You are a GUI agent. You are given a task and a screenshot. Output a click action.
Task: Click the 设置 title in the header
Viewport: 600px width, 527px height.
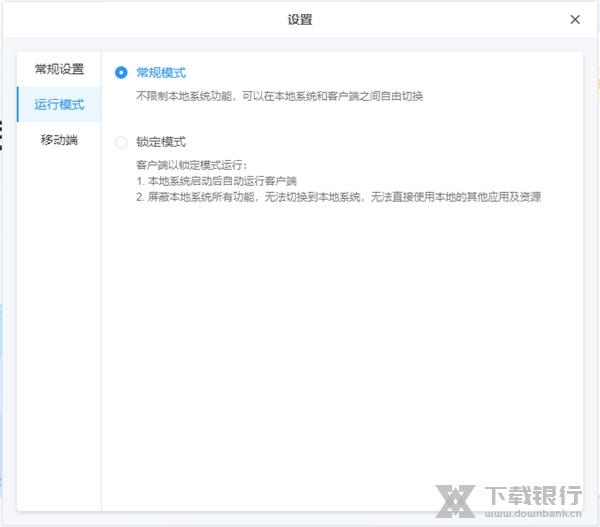tap(300, 19)
